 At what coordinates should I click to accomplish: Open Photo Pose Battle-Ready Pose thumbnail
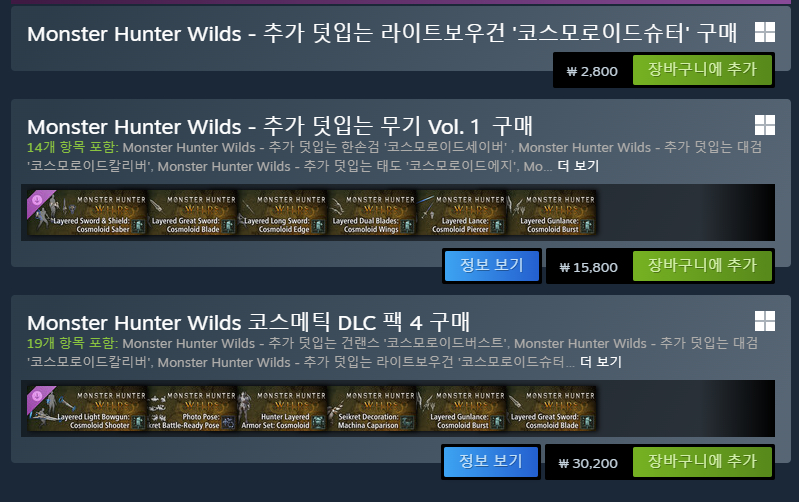tap(193, 408)
